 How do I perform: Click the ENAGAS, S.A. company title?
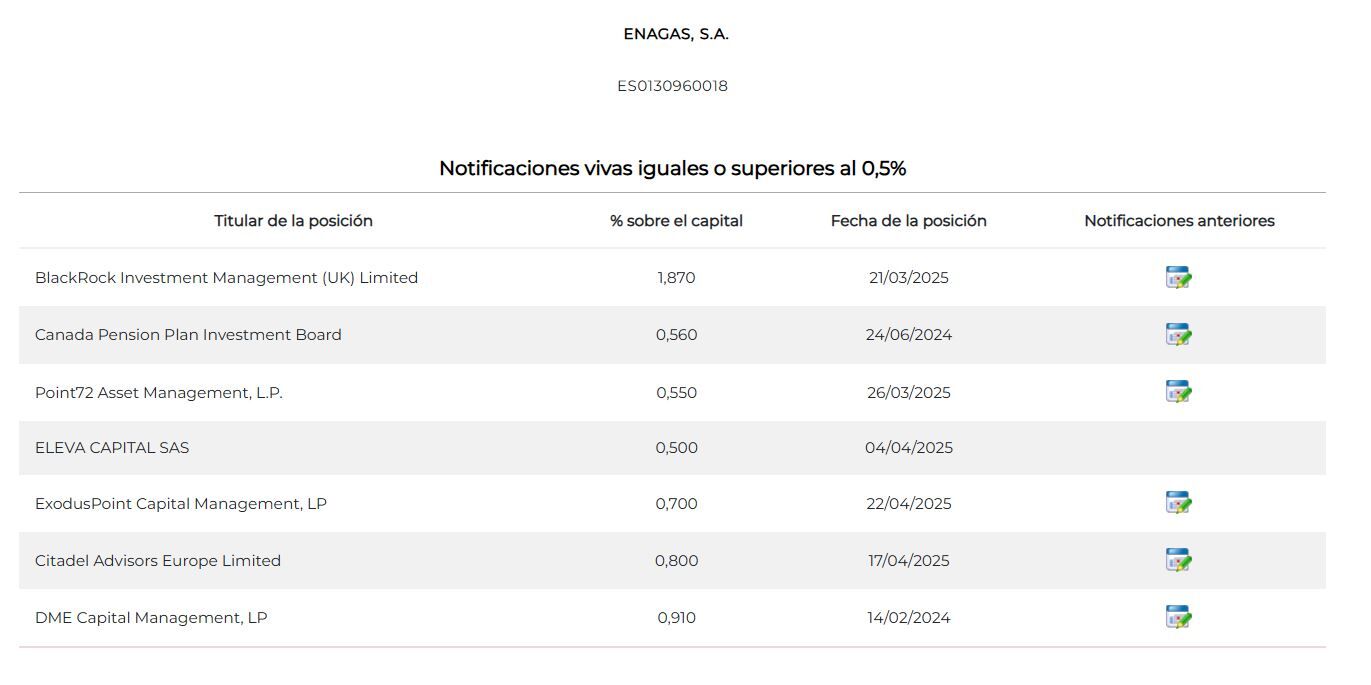click(676, 34)
